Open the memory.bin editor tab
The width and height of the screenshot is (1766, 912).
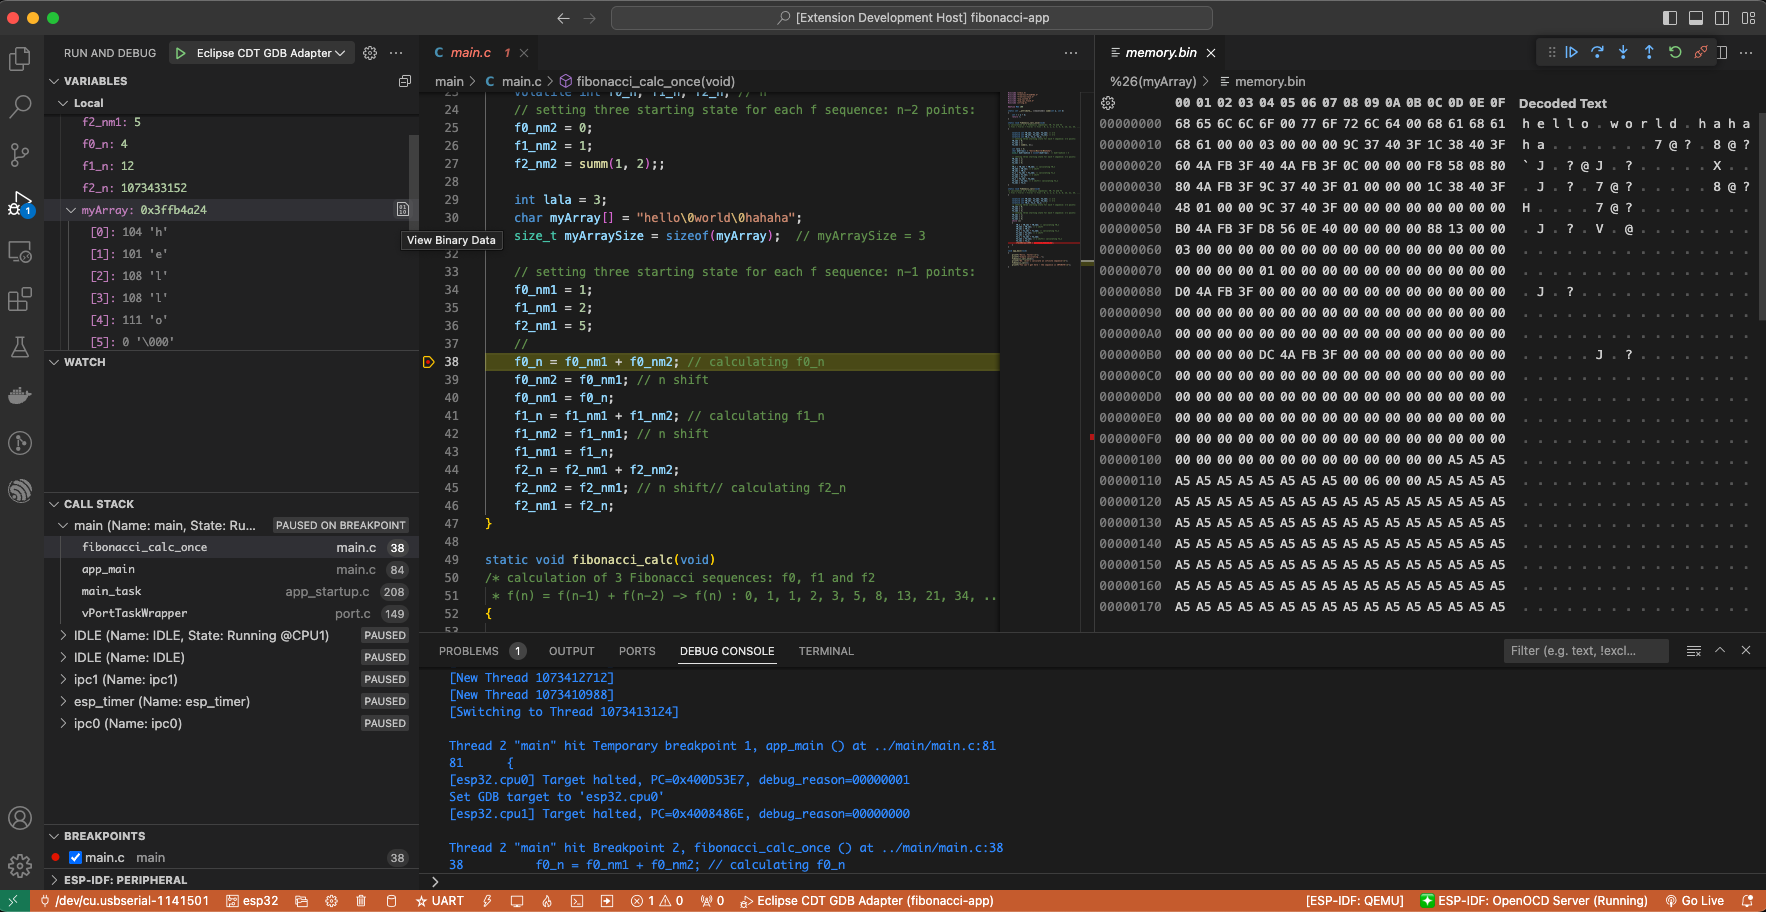pyautogui.click(x=1161, y=52)
